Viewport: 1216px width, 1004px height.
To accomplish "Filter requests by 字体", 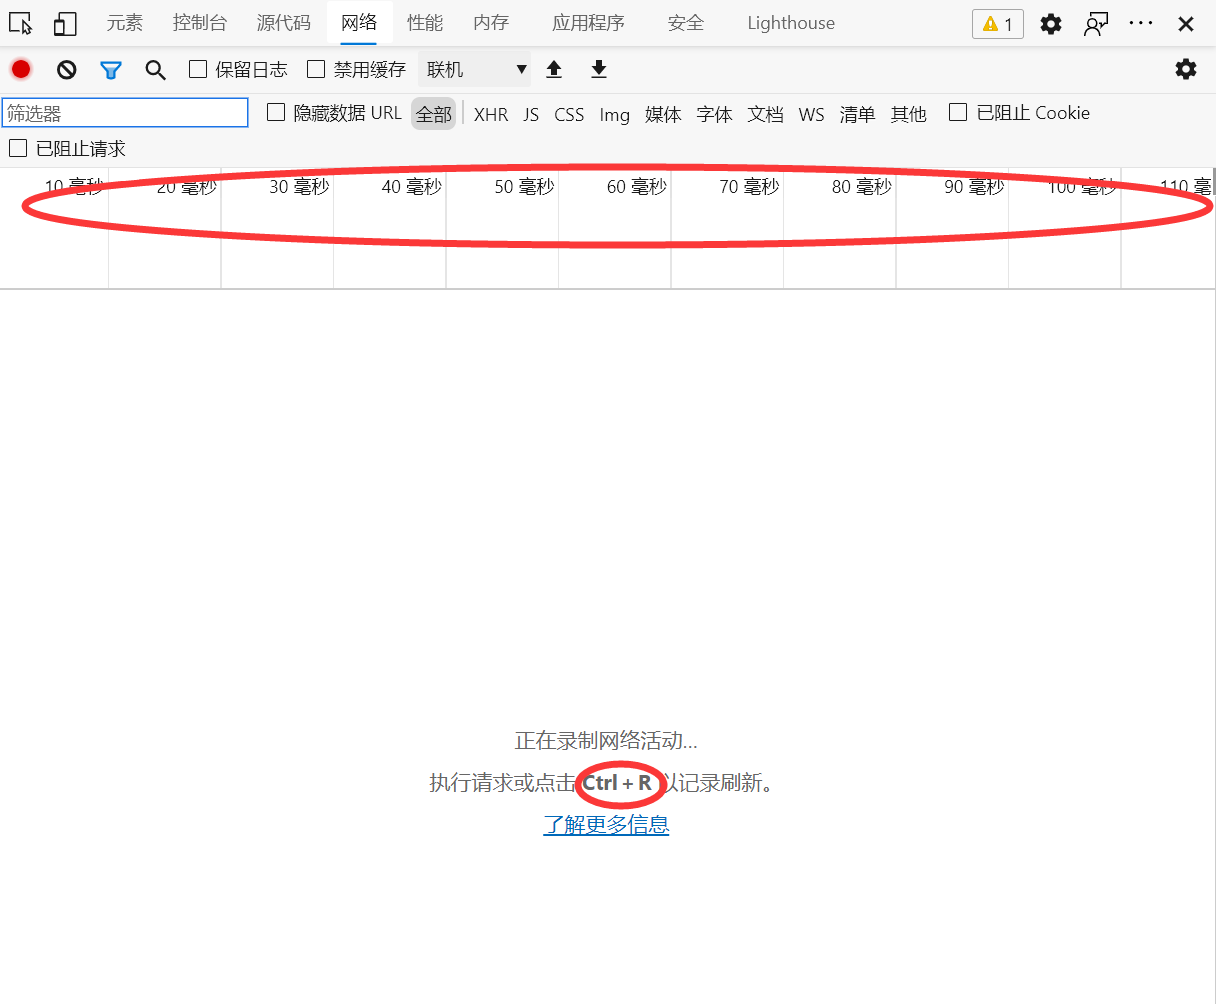I will pos(715,114).
